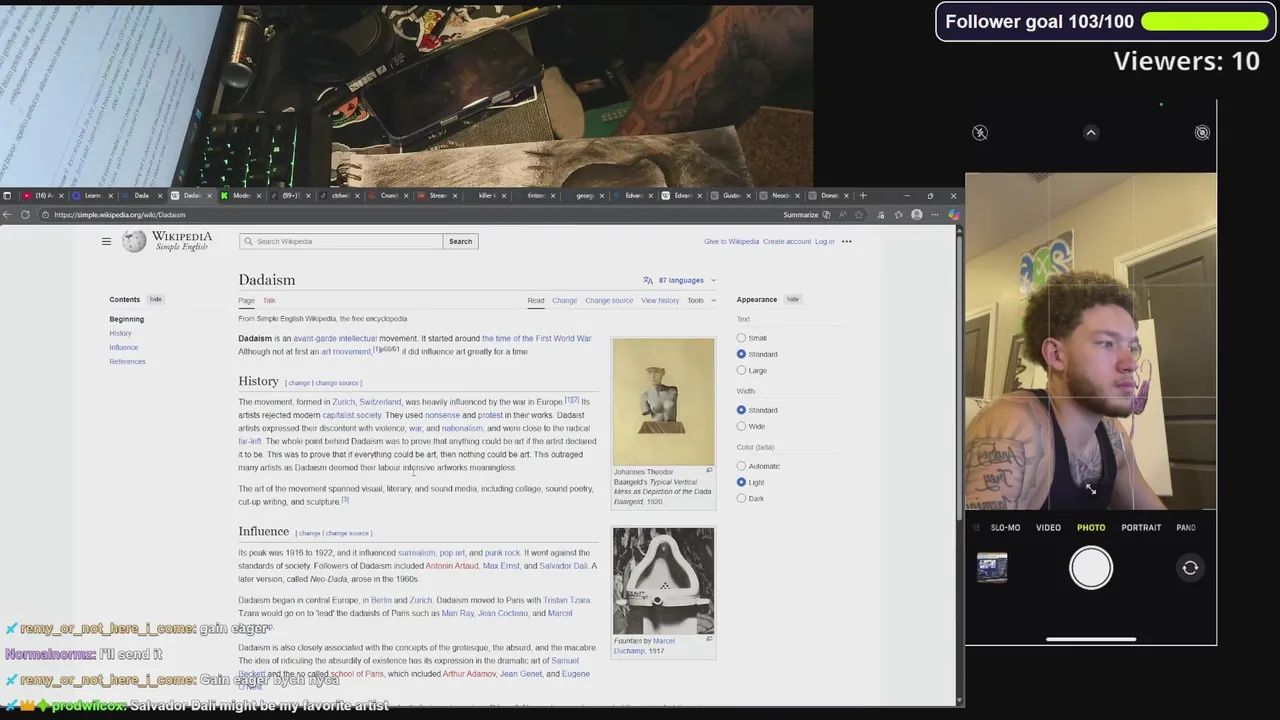The width and height of the screenshot is (1280, 720).
Task: Select VIDEO camera mode
Action: [1048, 527]
